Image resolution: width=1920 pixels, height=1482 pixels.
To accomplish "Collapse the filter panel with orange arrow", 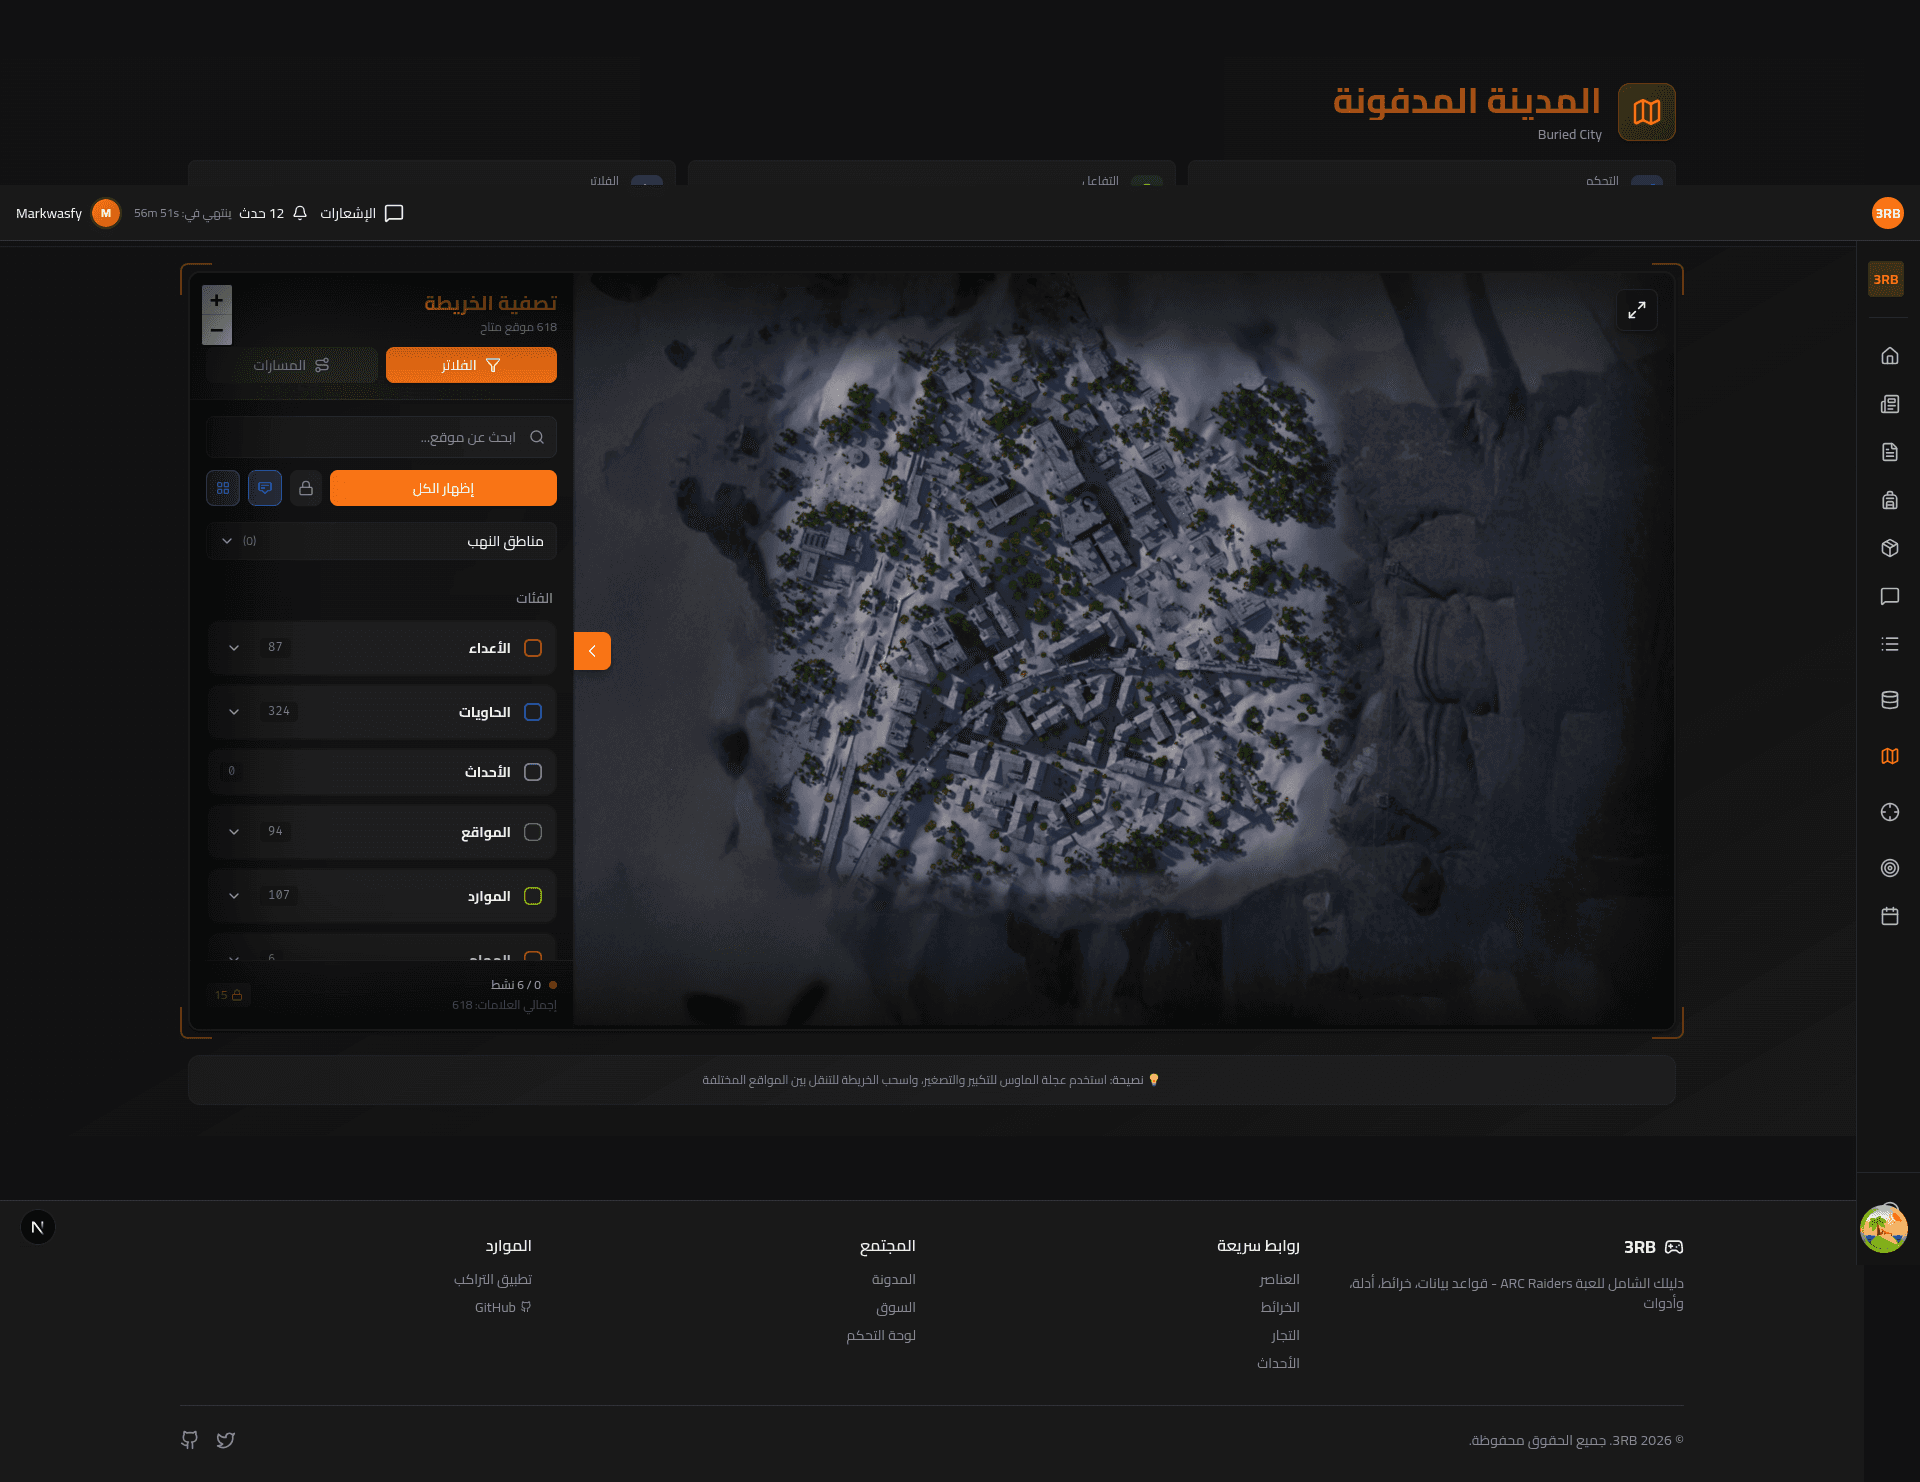I will [592, 651].
